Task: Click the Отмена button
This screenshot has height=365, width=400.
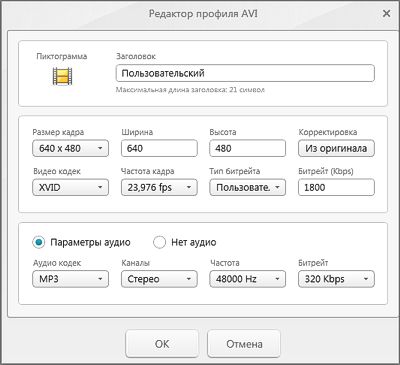Action: (x=244, y=344)
